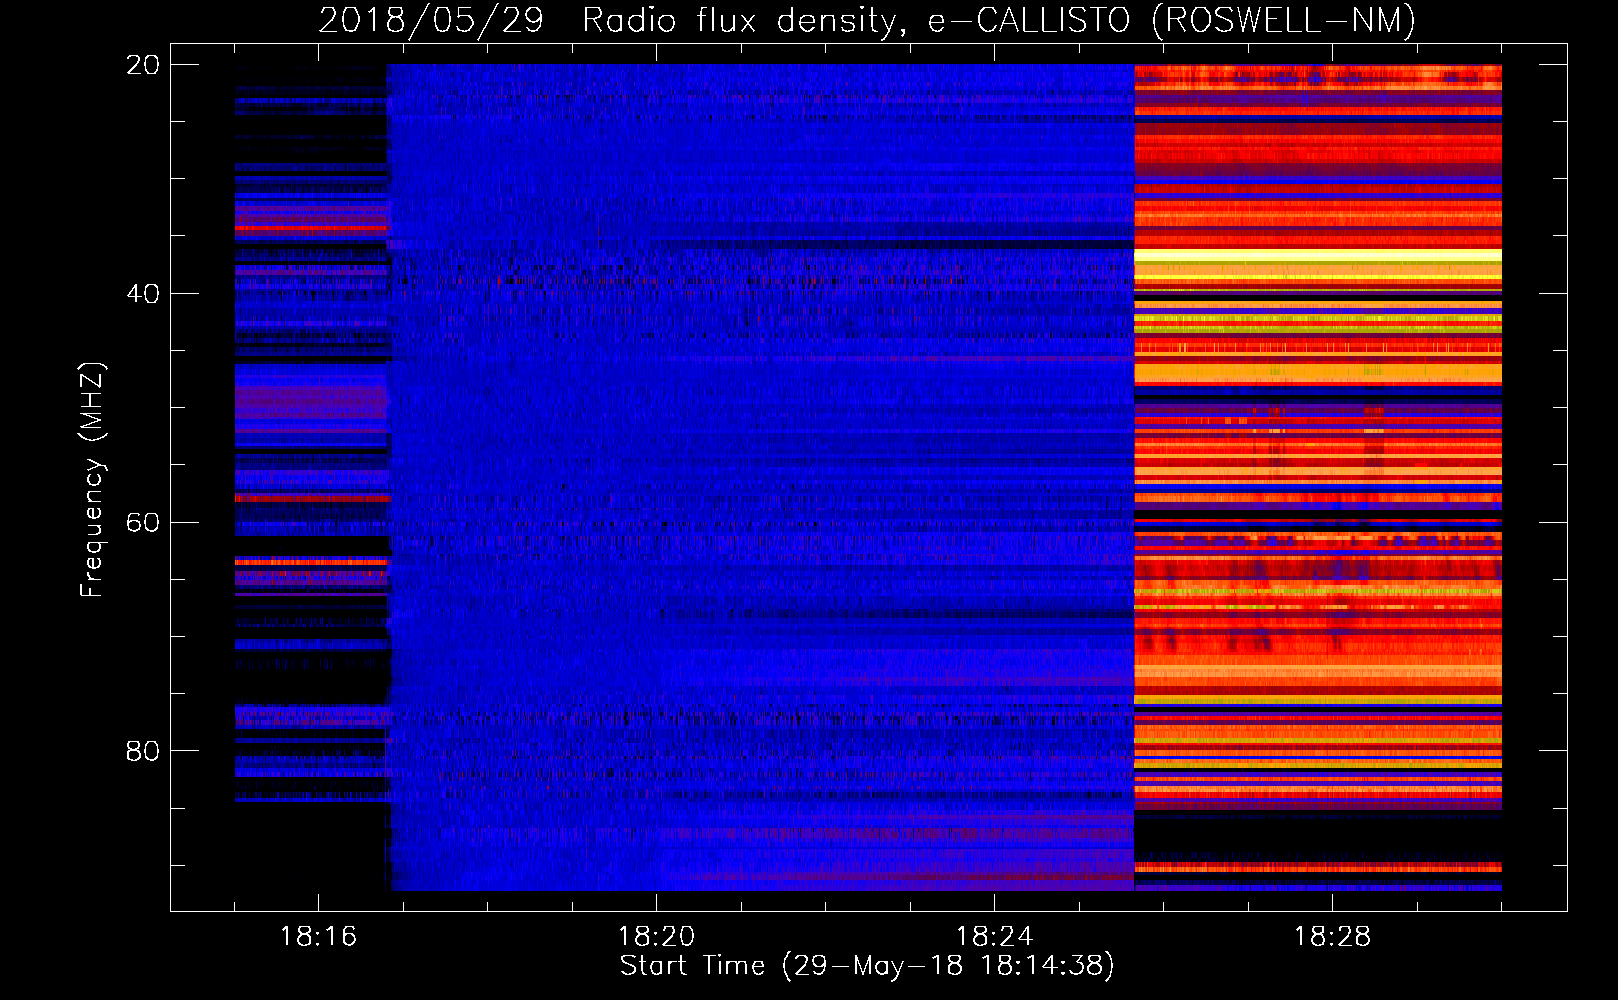Click the 18:20 time tick label
The image size is (1618, 1000).
656,937
